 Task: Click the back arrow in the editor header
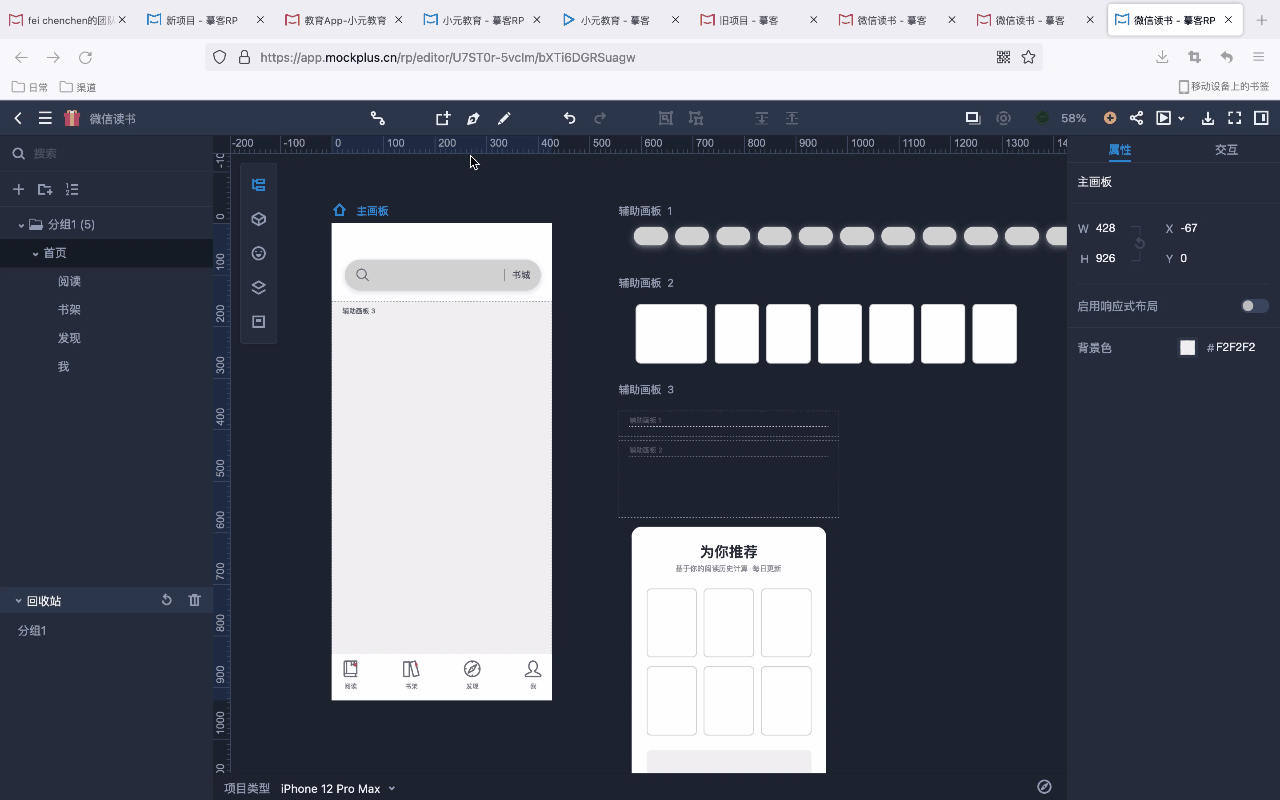point(18,118)
